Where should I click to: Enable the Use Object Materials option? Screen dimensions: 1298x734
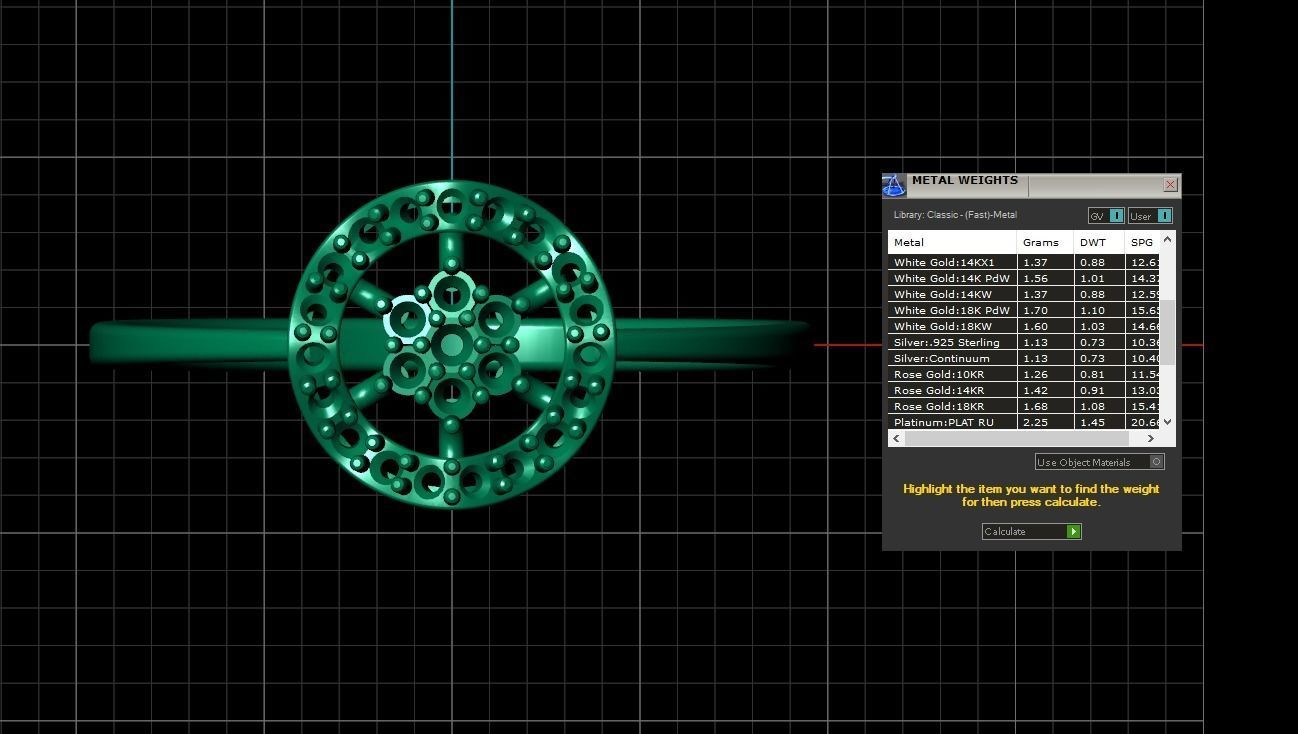pos(1099,462)
